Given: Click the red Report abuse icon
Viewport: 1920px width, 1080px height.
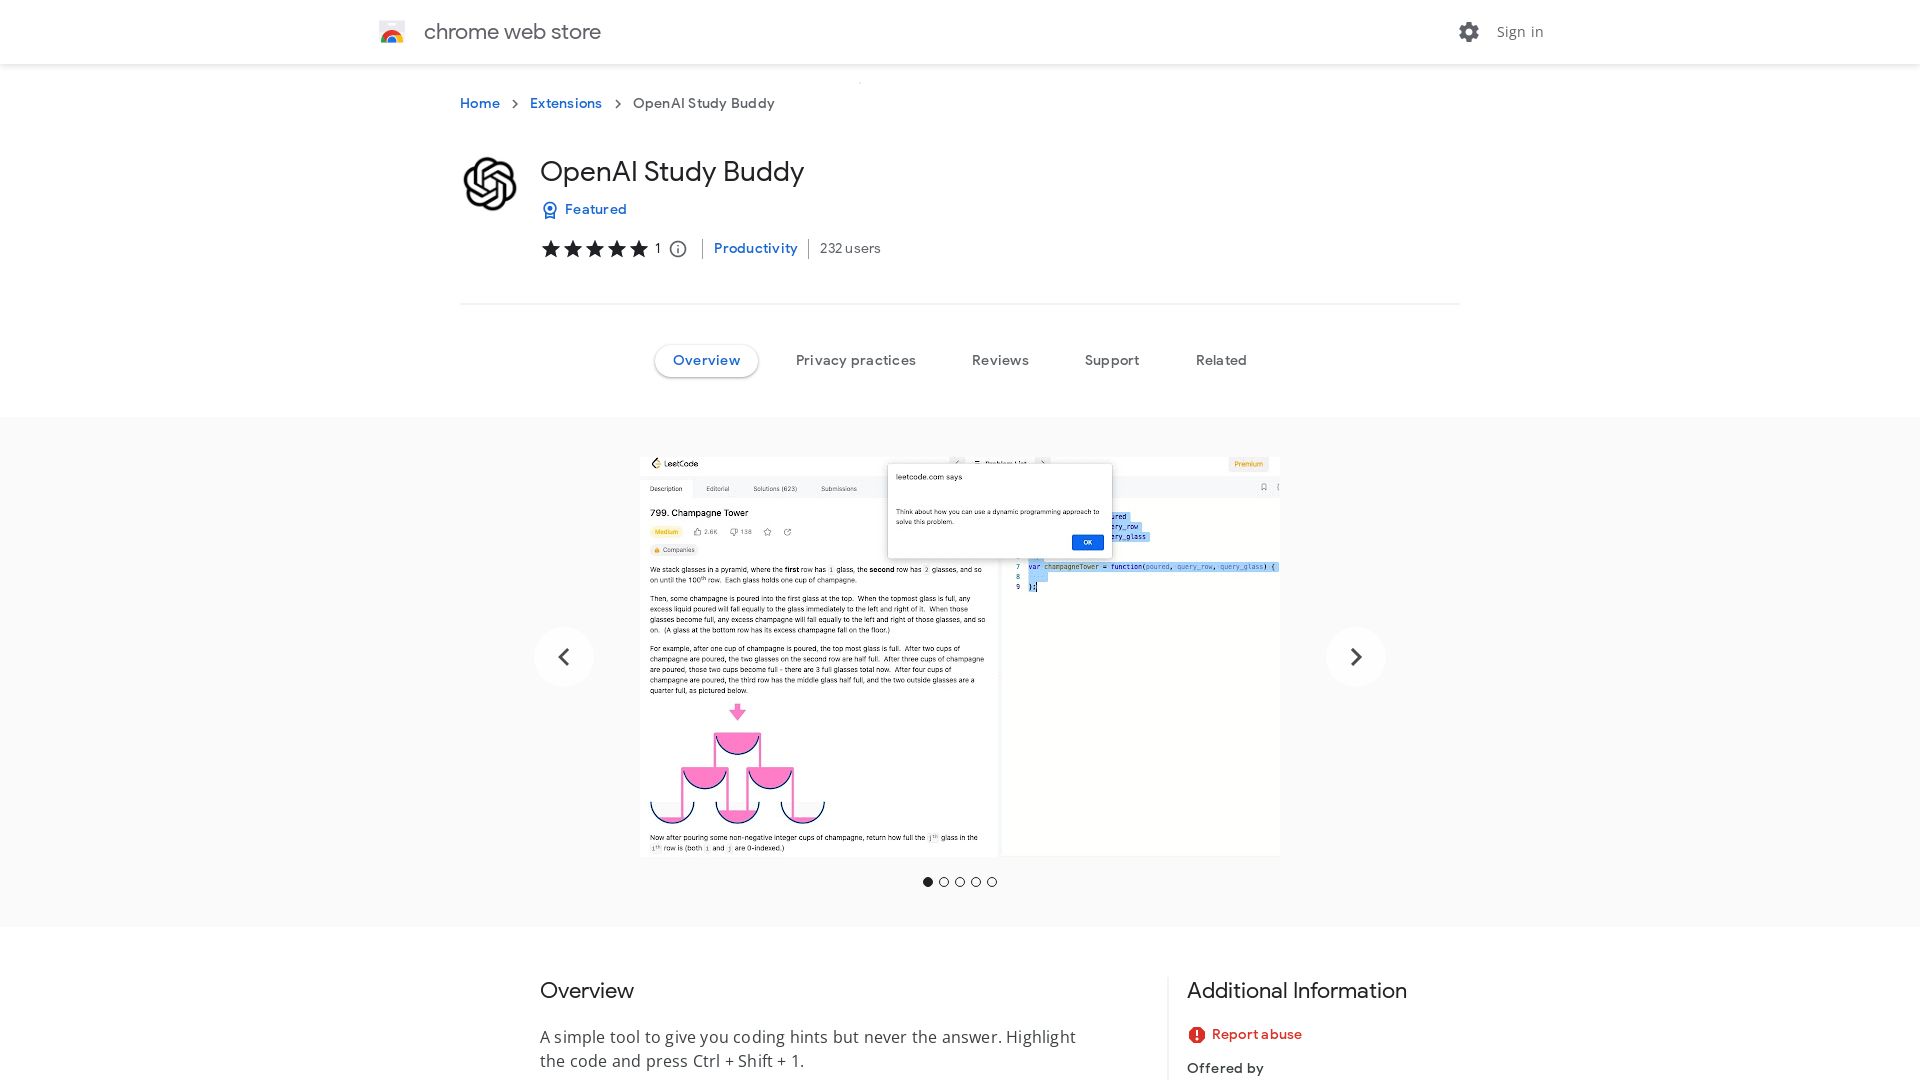Looking at the screenshot, I should click(x=1197, y=1035).
